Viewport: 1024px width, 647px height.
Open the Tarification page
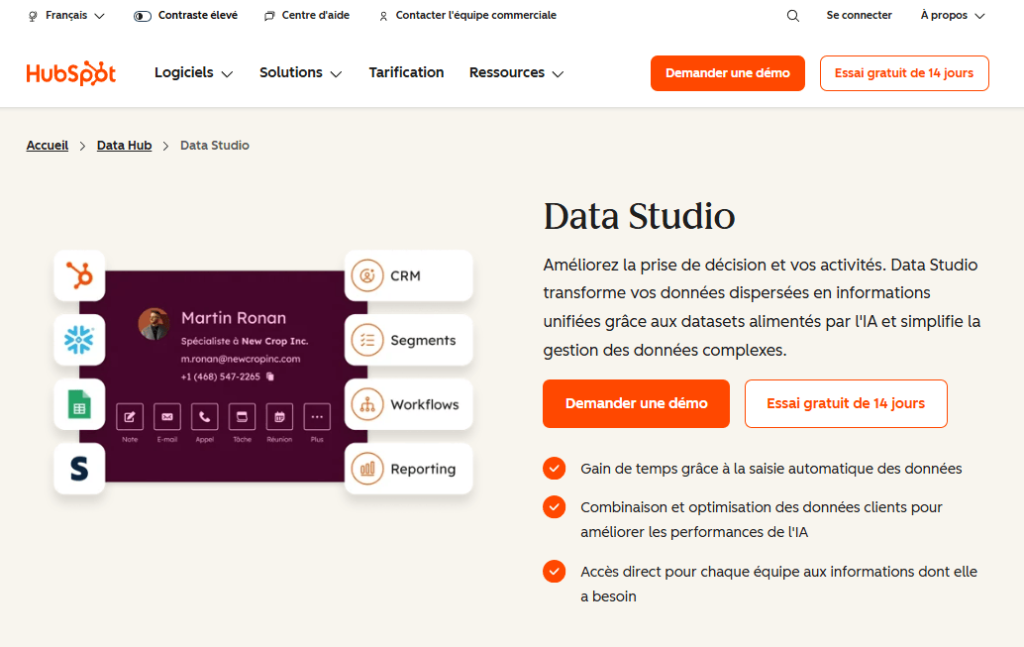[406, 72]
